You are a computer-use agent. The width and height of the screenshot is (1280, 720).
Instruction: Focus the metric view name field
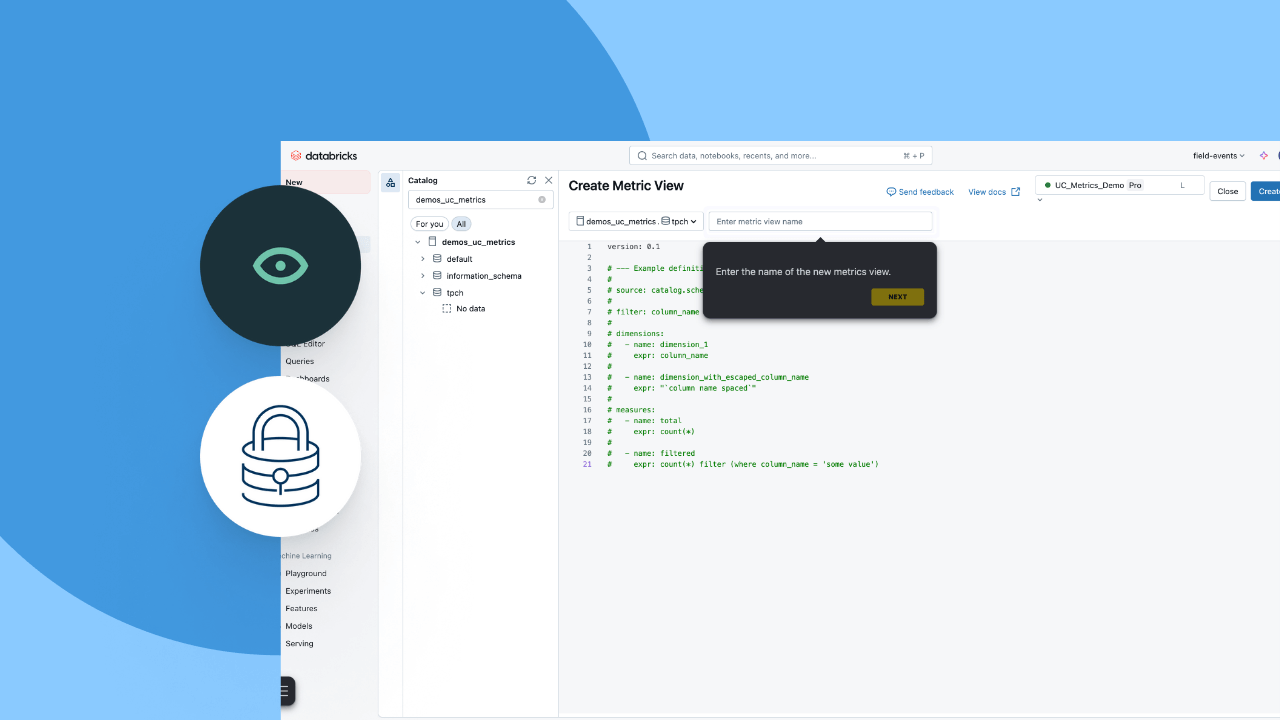[821, 221]
